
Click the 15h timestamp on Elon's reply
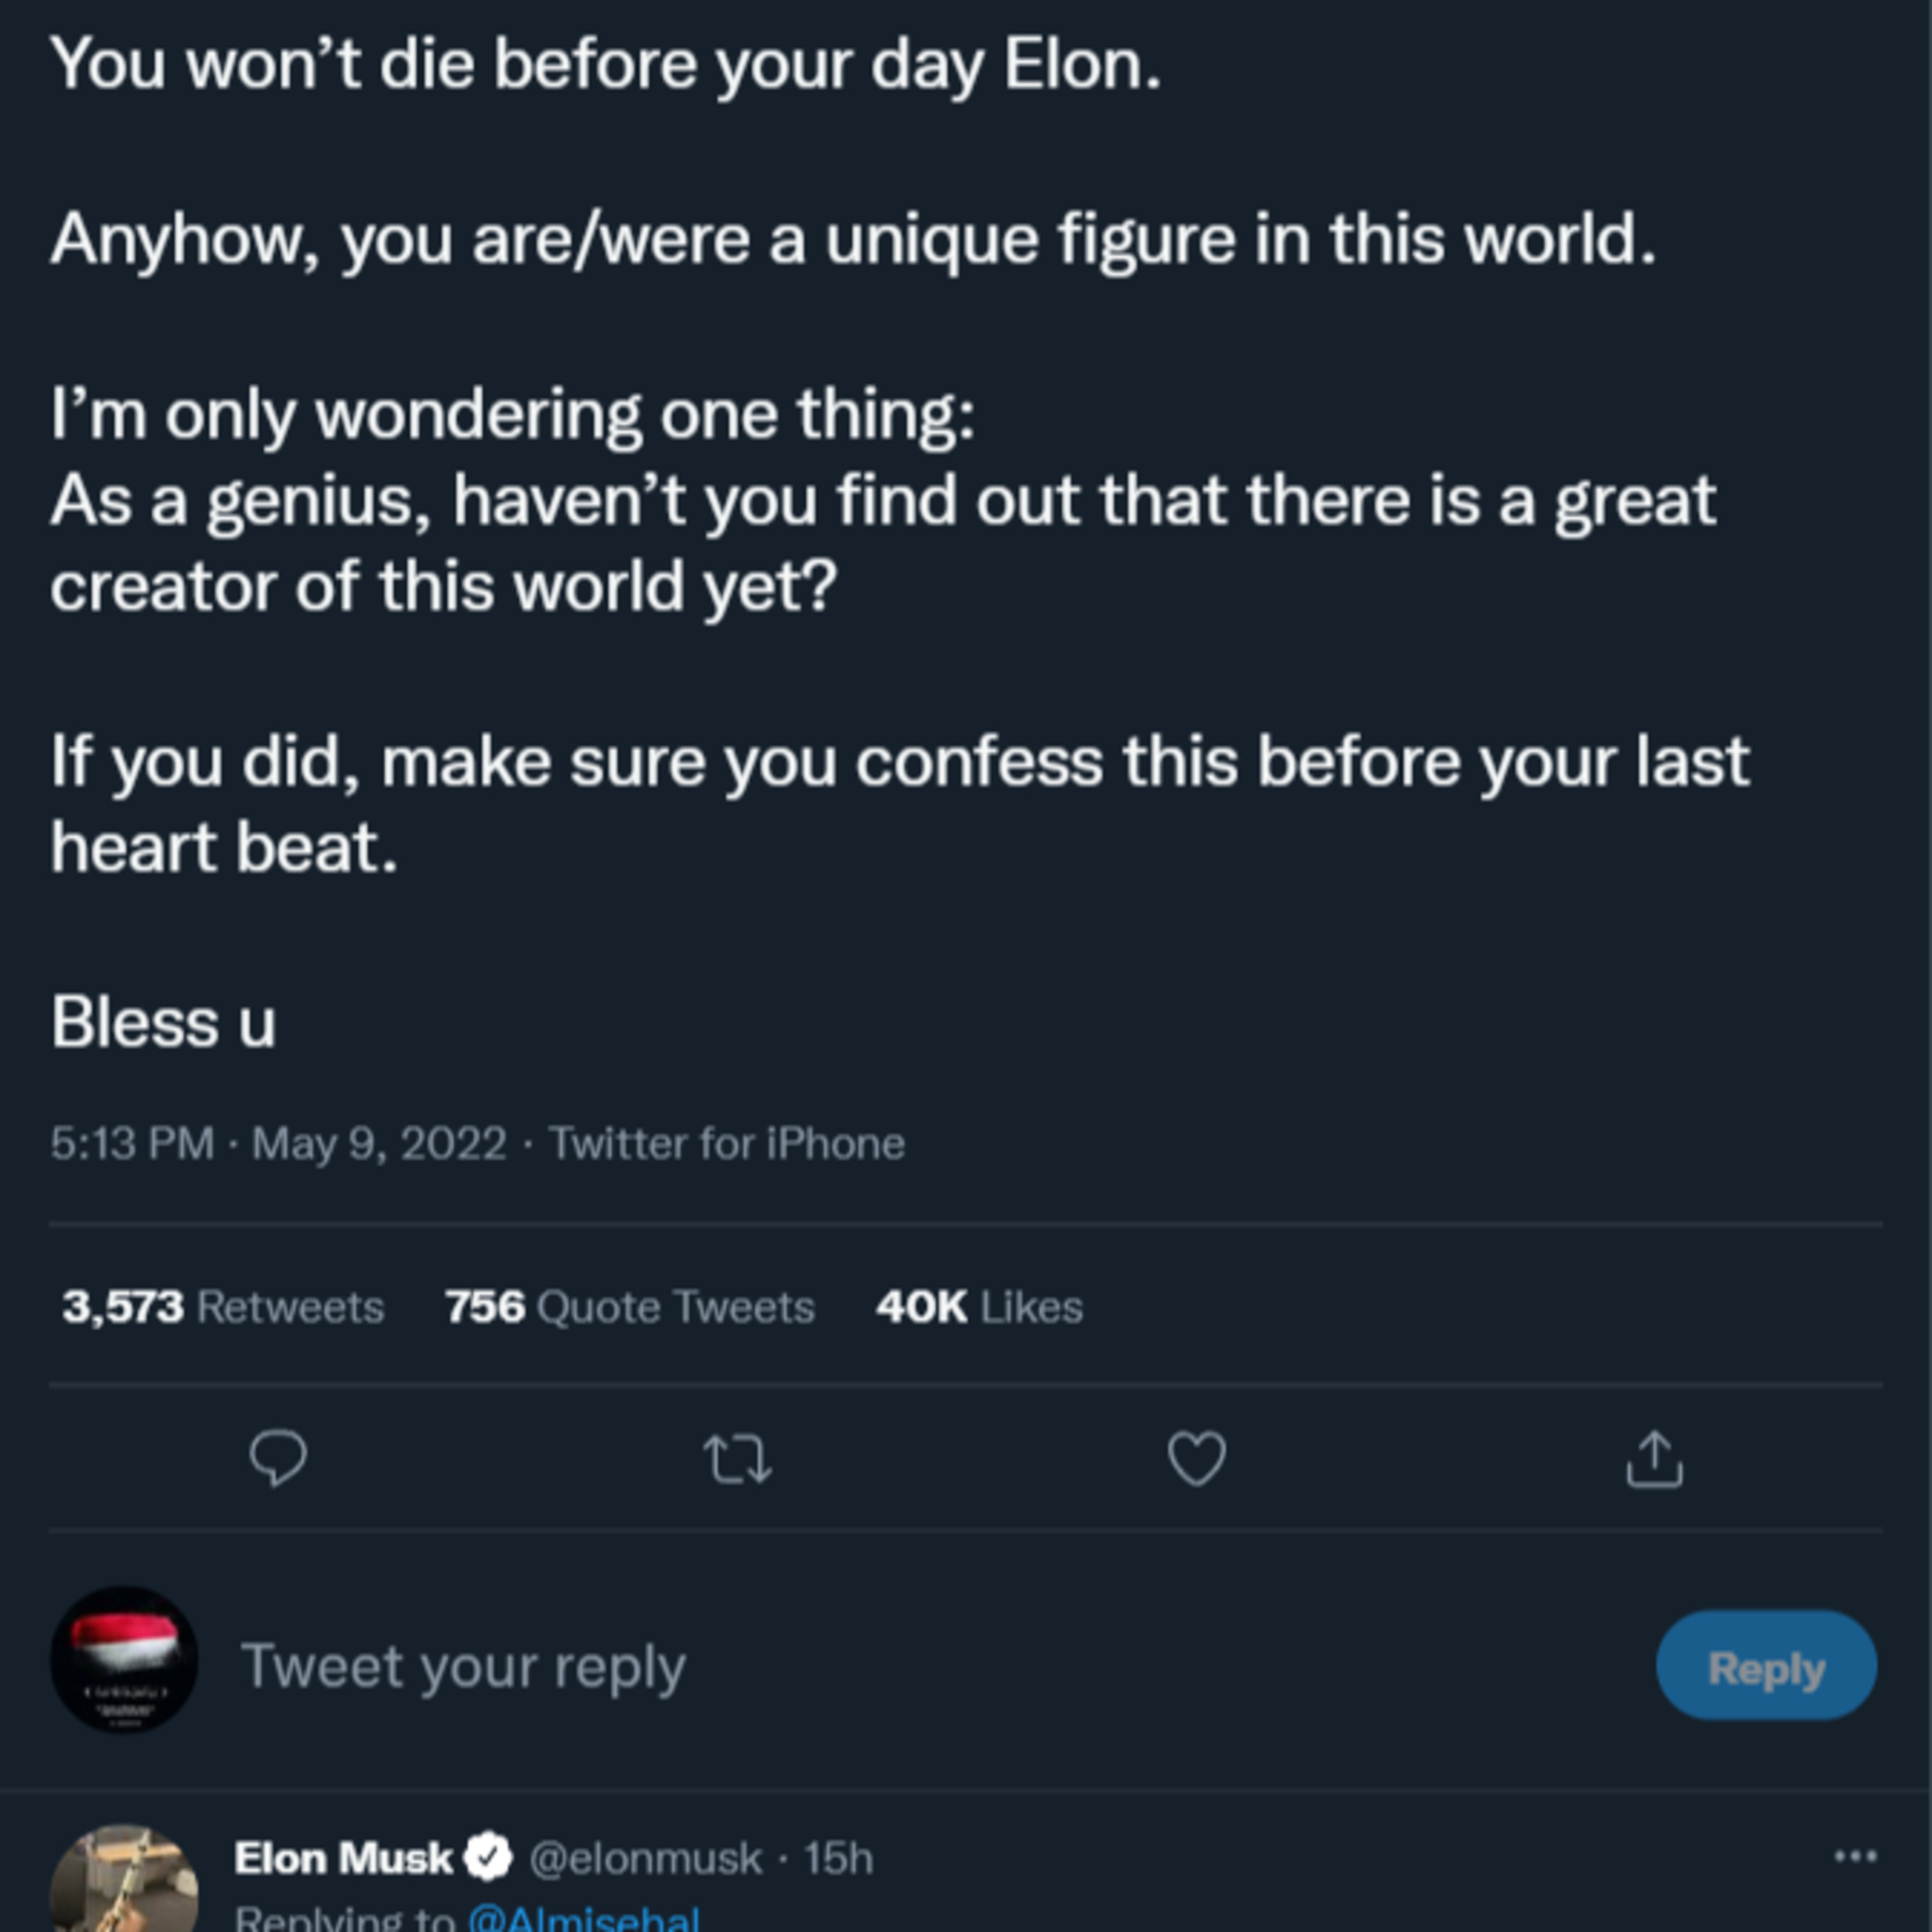838,1859
